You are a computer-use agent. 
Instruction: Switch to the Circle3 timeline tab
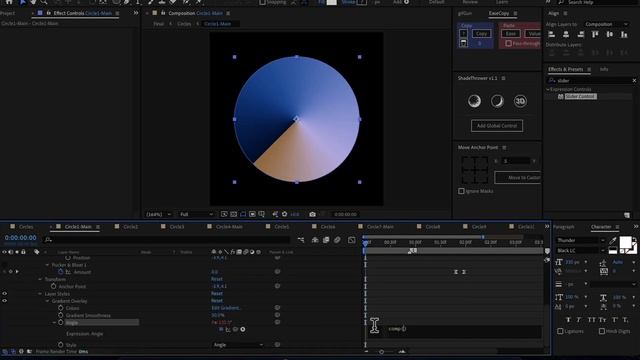point(177,227)
